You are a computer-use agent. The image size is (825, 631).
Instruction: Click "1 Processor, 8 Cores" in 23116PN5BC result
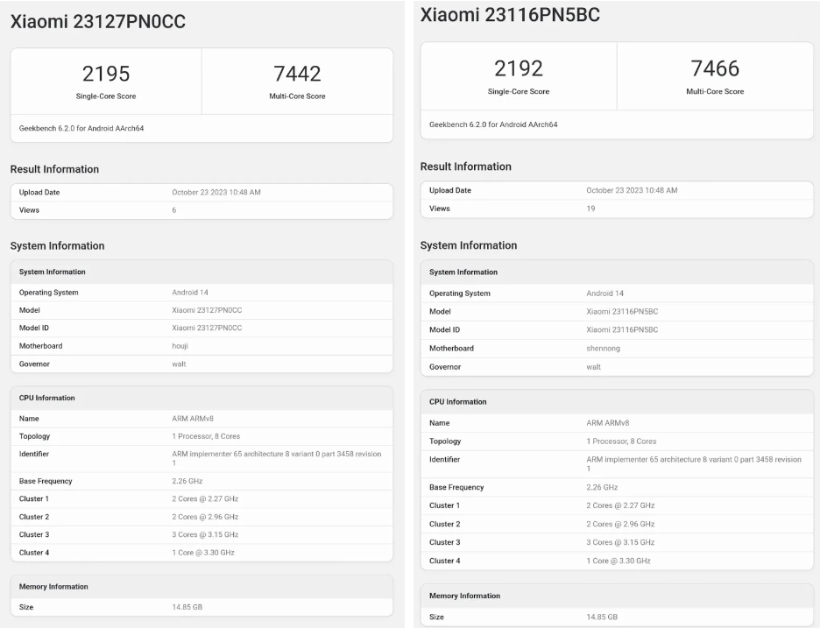pos(621,442)
